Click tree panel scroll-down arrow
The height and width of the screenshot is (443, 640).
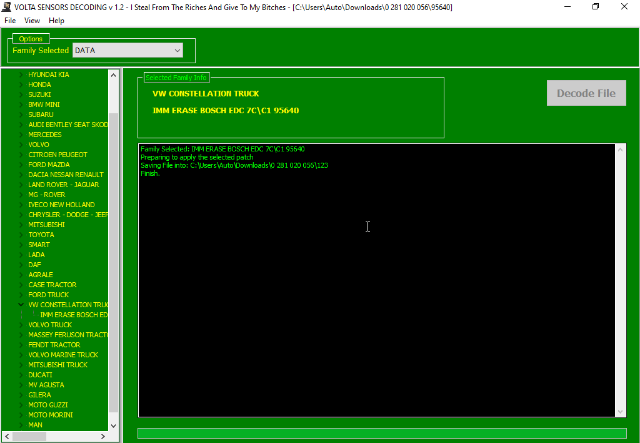tap(113, 425)
